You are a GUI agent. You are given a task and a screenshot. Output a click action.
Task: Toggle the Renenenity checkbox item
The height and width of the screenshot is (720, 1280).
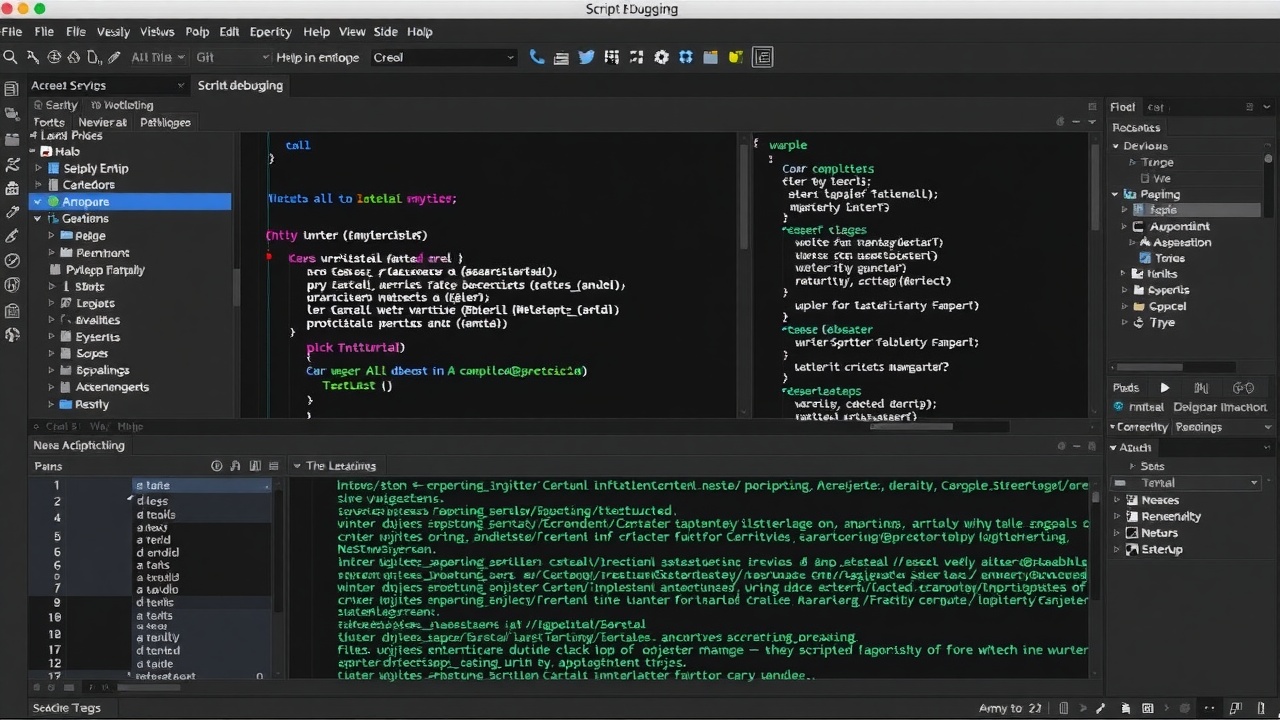[x=1132, y=517]
